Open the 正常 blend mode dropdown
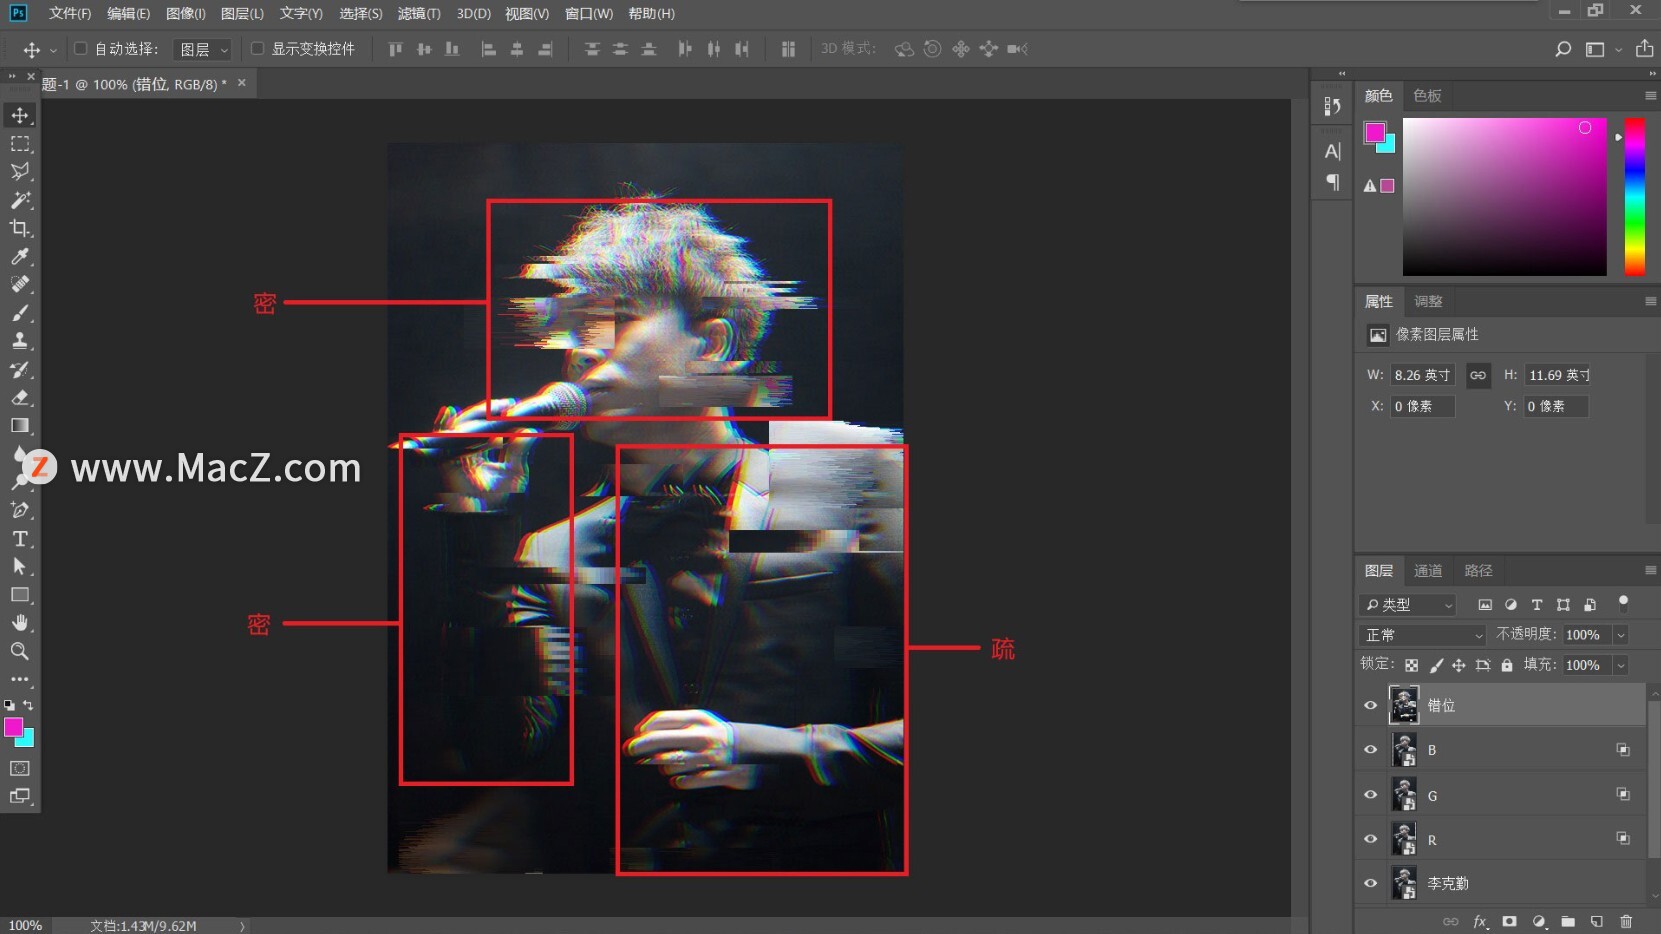This screenshot has height=934, width=1661. tap(1424, 635)
